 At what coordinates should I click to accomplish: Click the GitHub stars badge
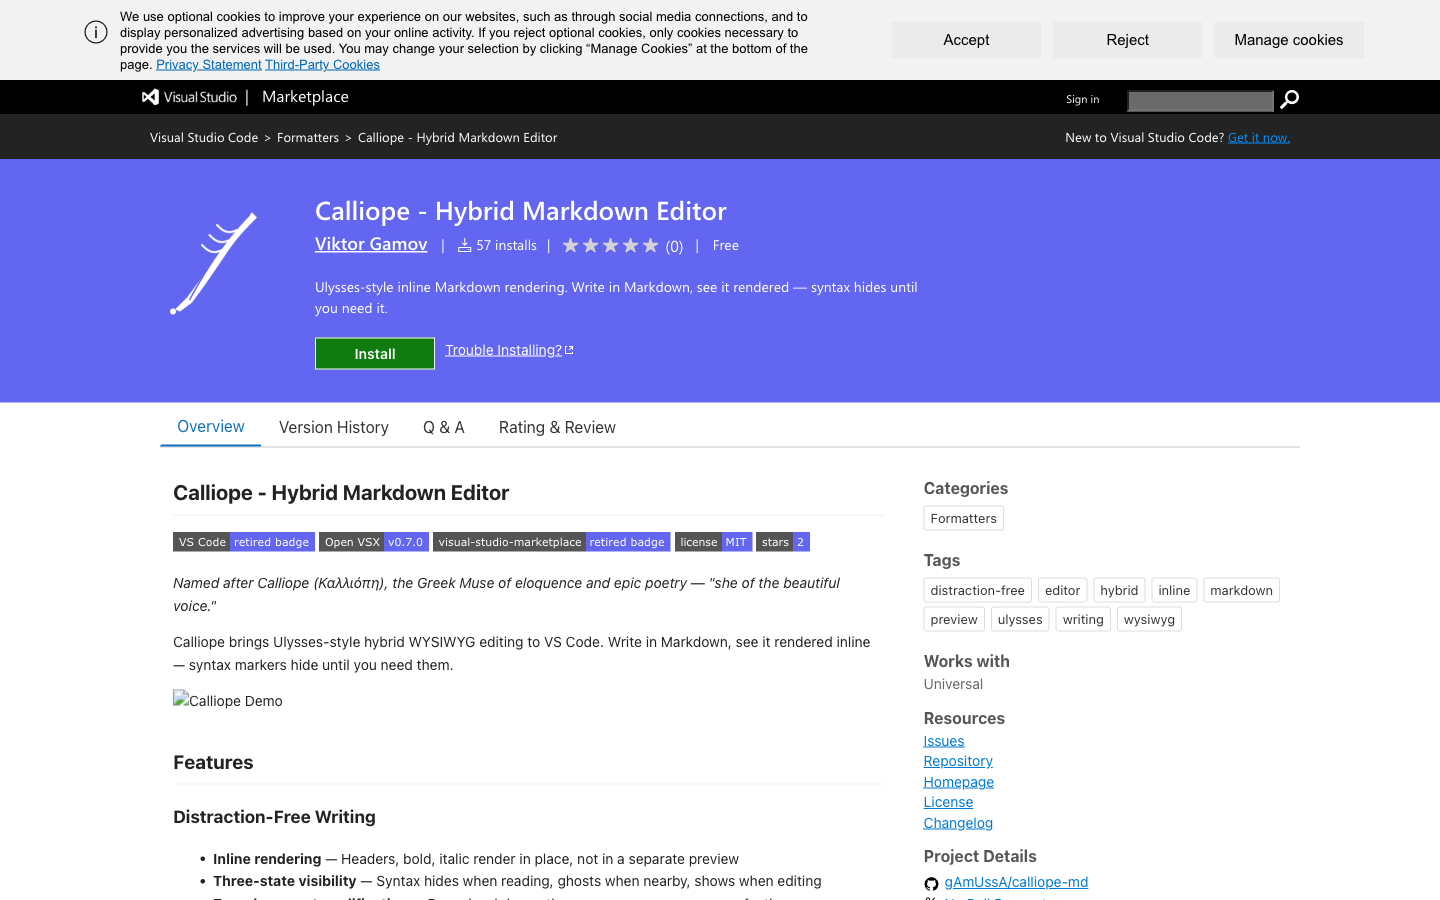[x=782, y=542]
